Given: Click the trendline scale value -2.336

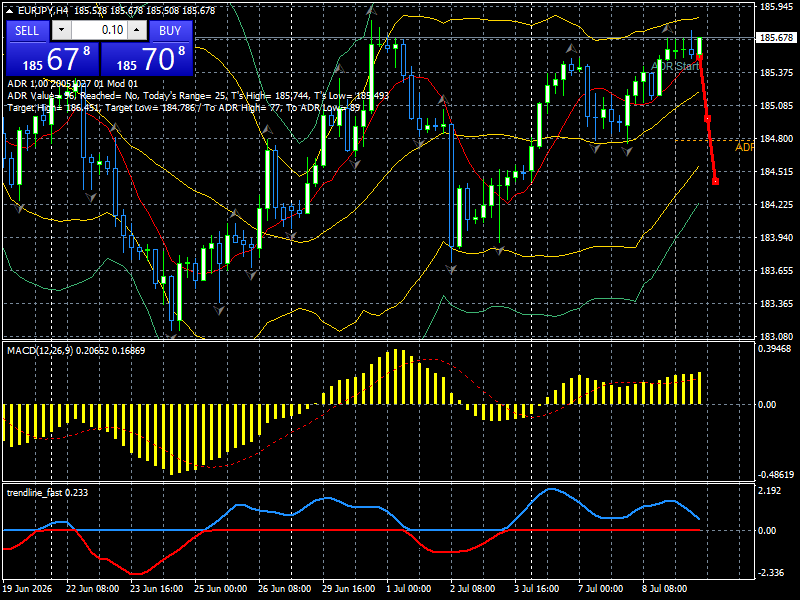Looking at the screenshot, I should 771,572.
